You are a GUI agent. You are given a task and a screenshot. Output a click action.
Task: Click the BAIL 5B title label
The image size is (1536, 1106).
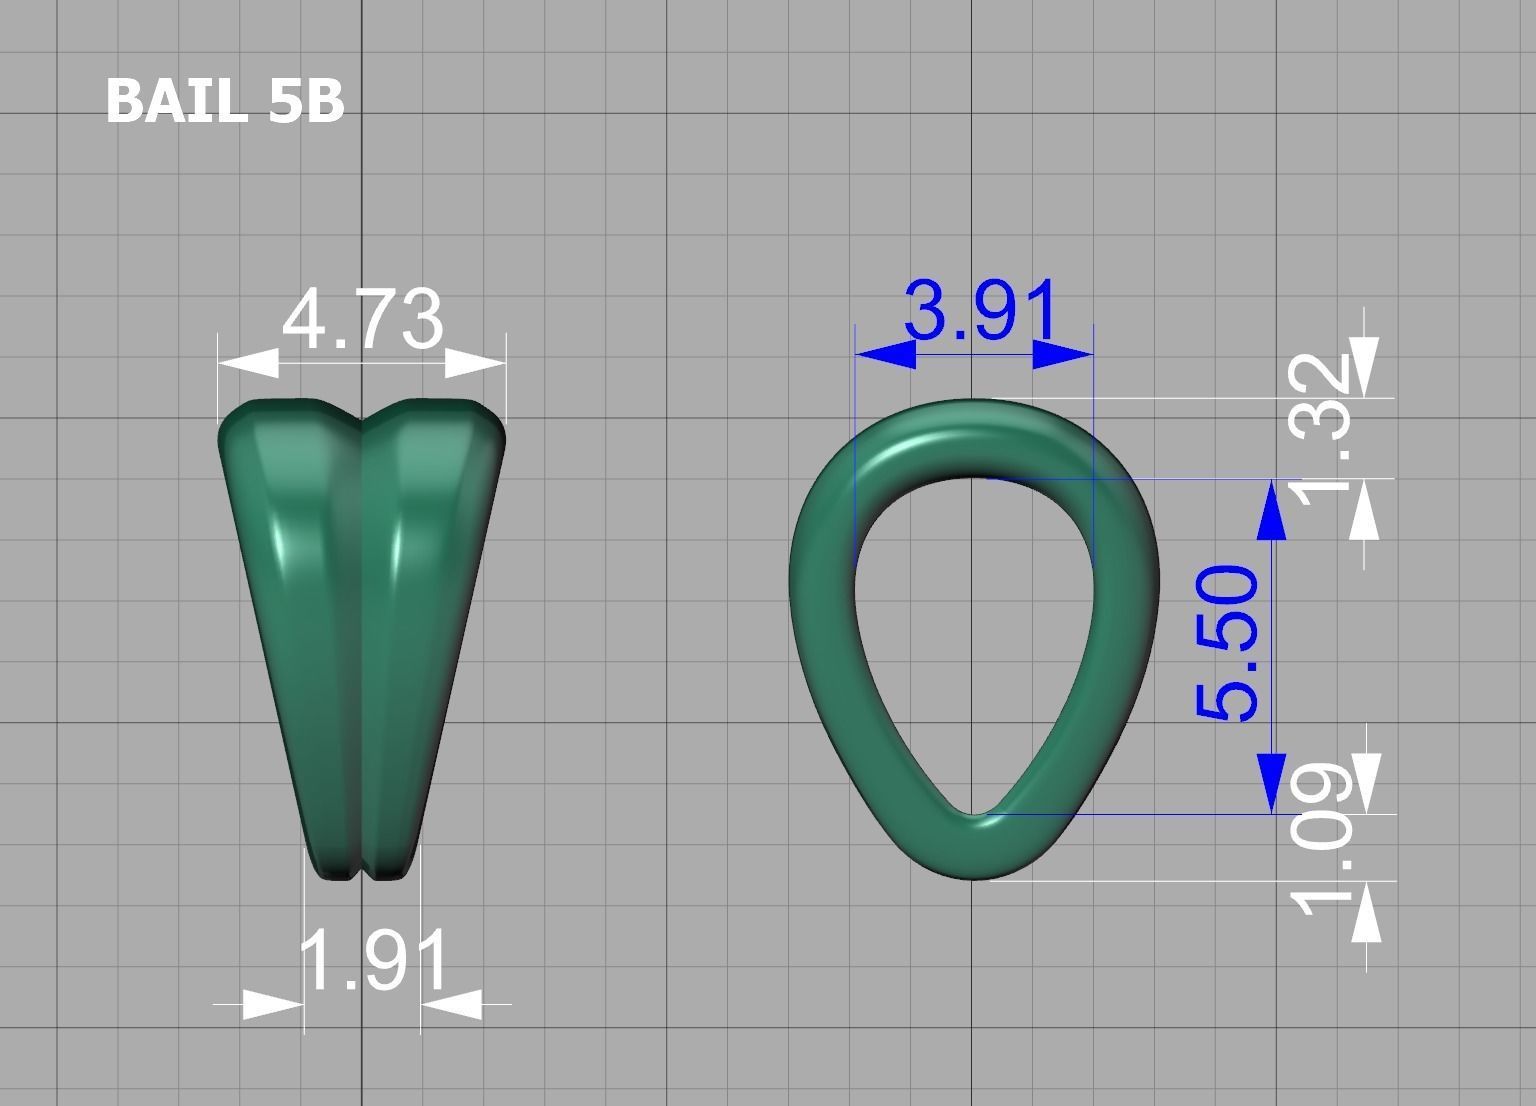225,101
